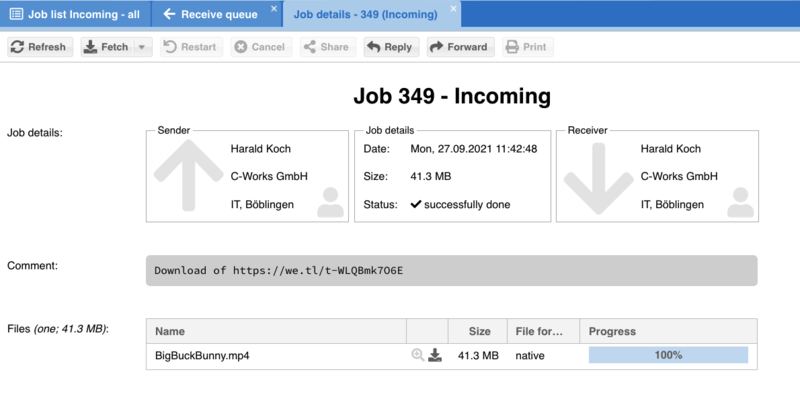Click the Fetch download button
The height and width of the screenshot is (413, 800).
pyautogui.click(x=107, y=47)
